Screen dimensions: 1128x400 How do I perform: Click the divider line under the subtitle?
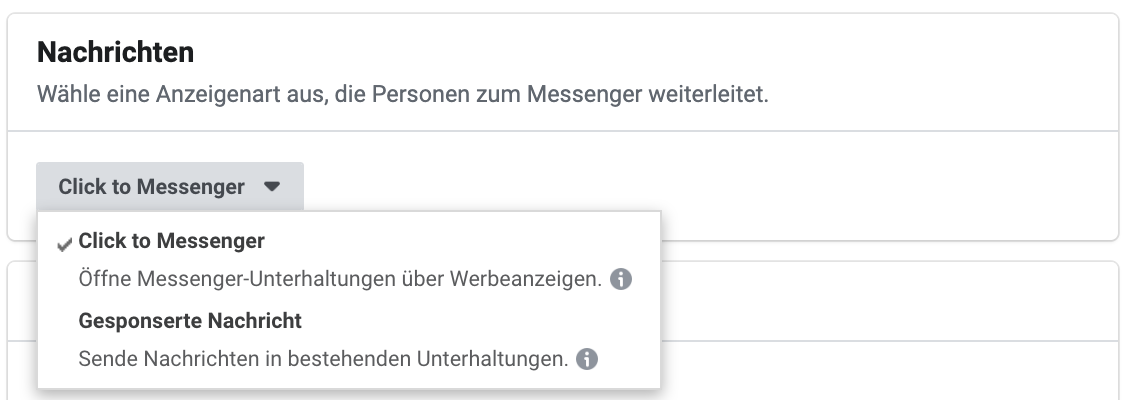(x=563, y=131)
